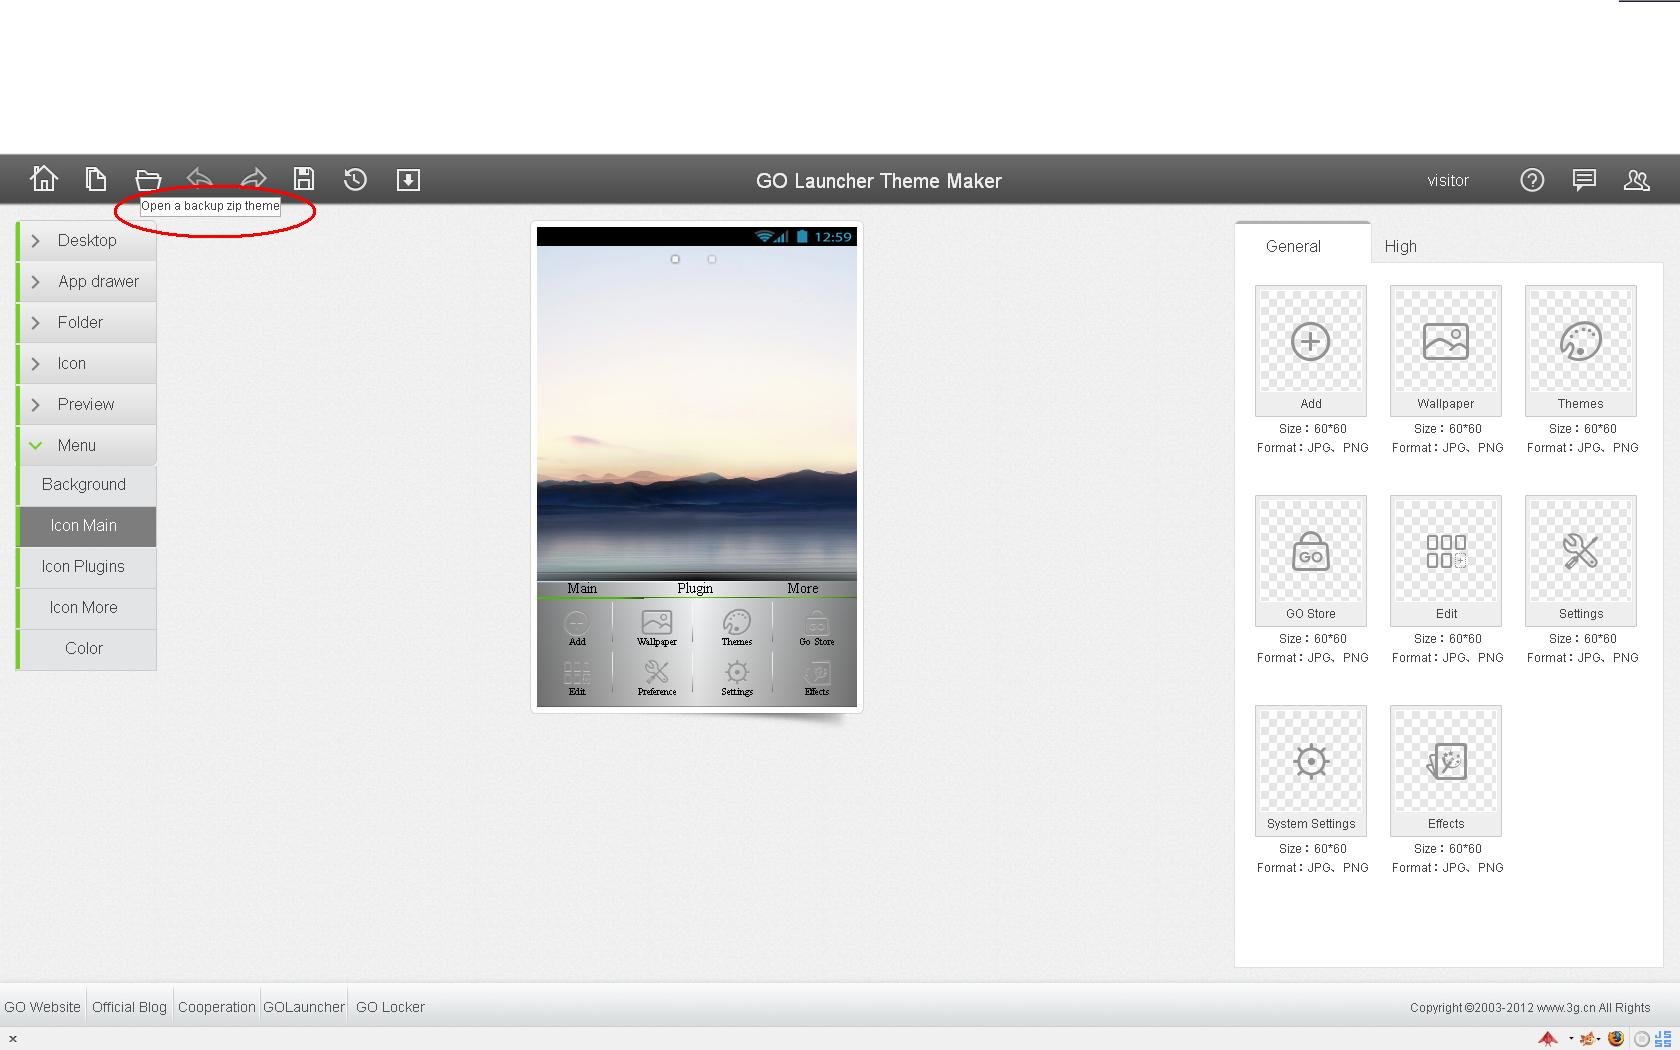1680x1050 pixels.
Task: Select Plugin tab in phone preview
Action: pos(695,588)
